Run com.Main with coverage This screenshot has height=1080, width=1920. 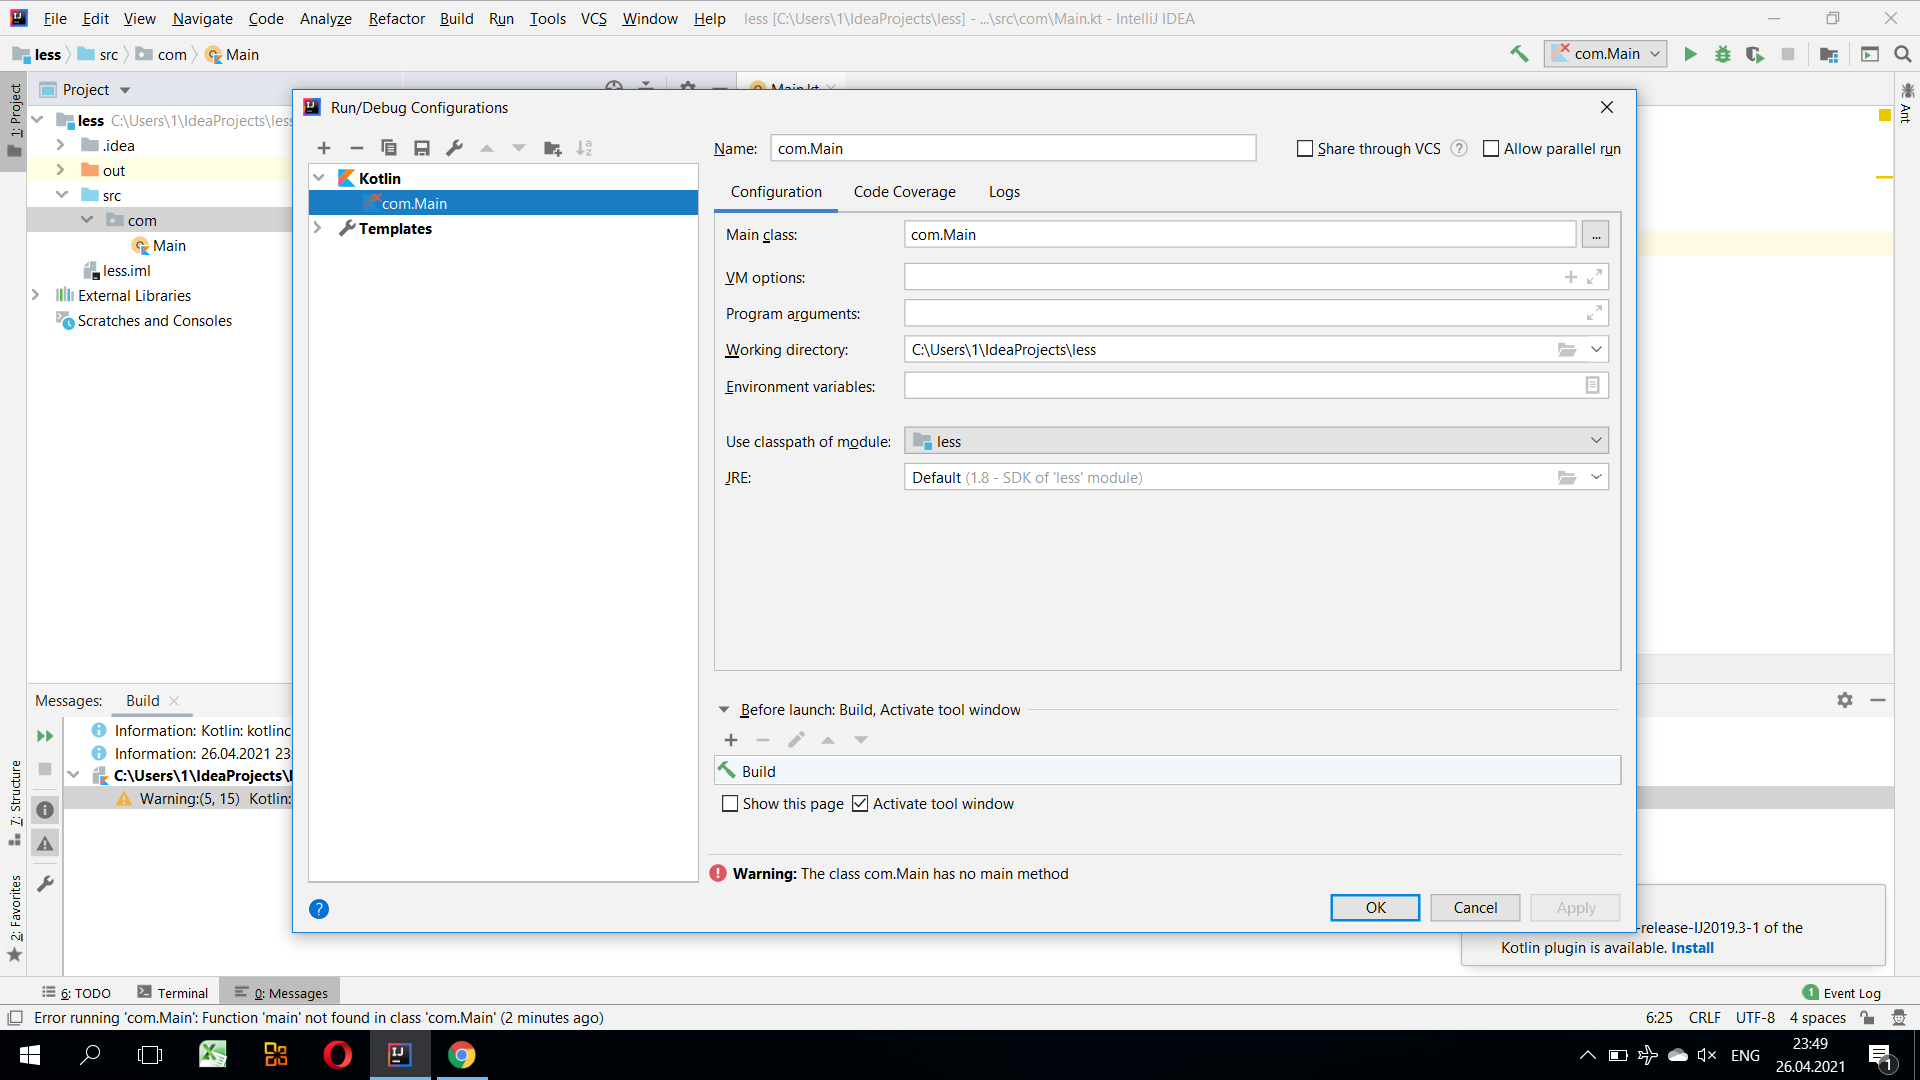1755,54
